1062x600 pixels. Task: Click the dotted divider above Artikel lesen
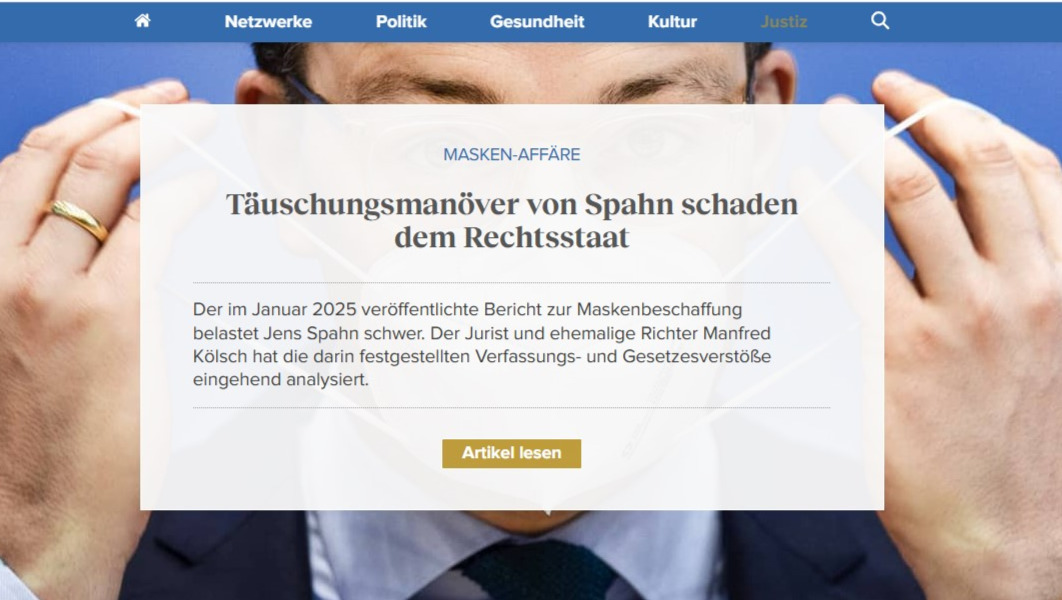point(511,408)
